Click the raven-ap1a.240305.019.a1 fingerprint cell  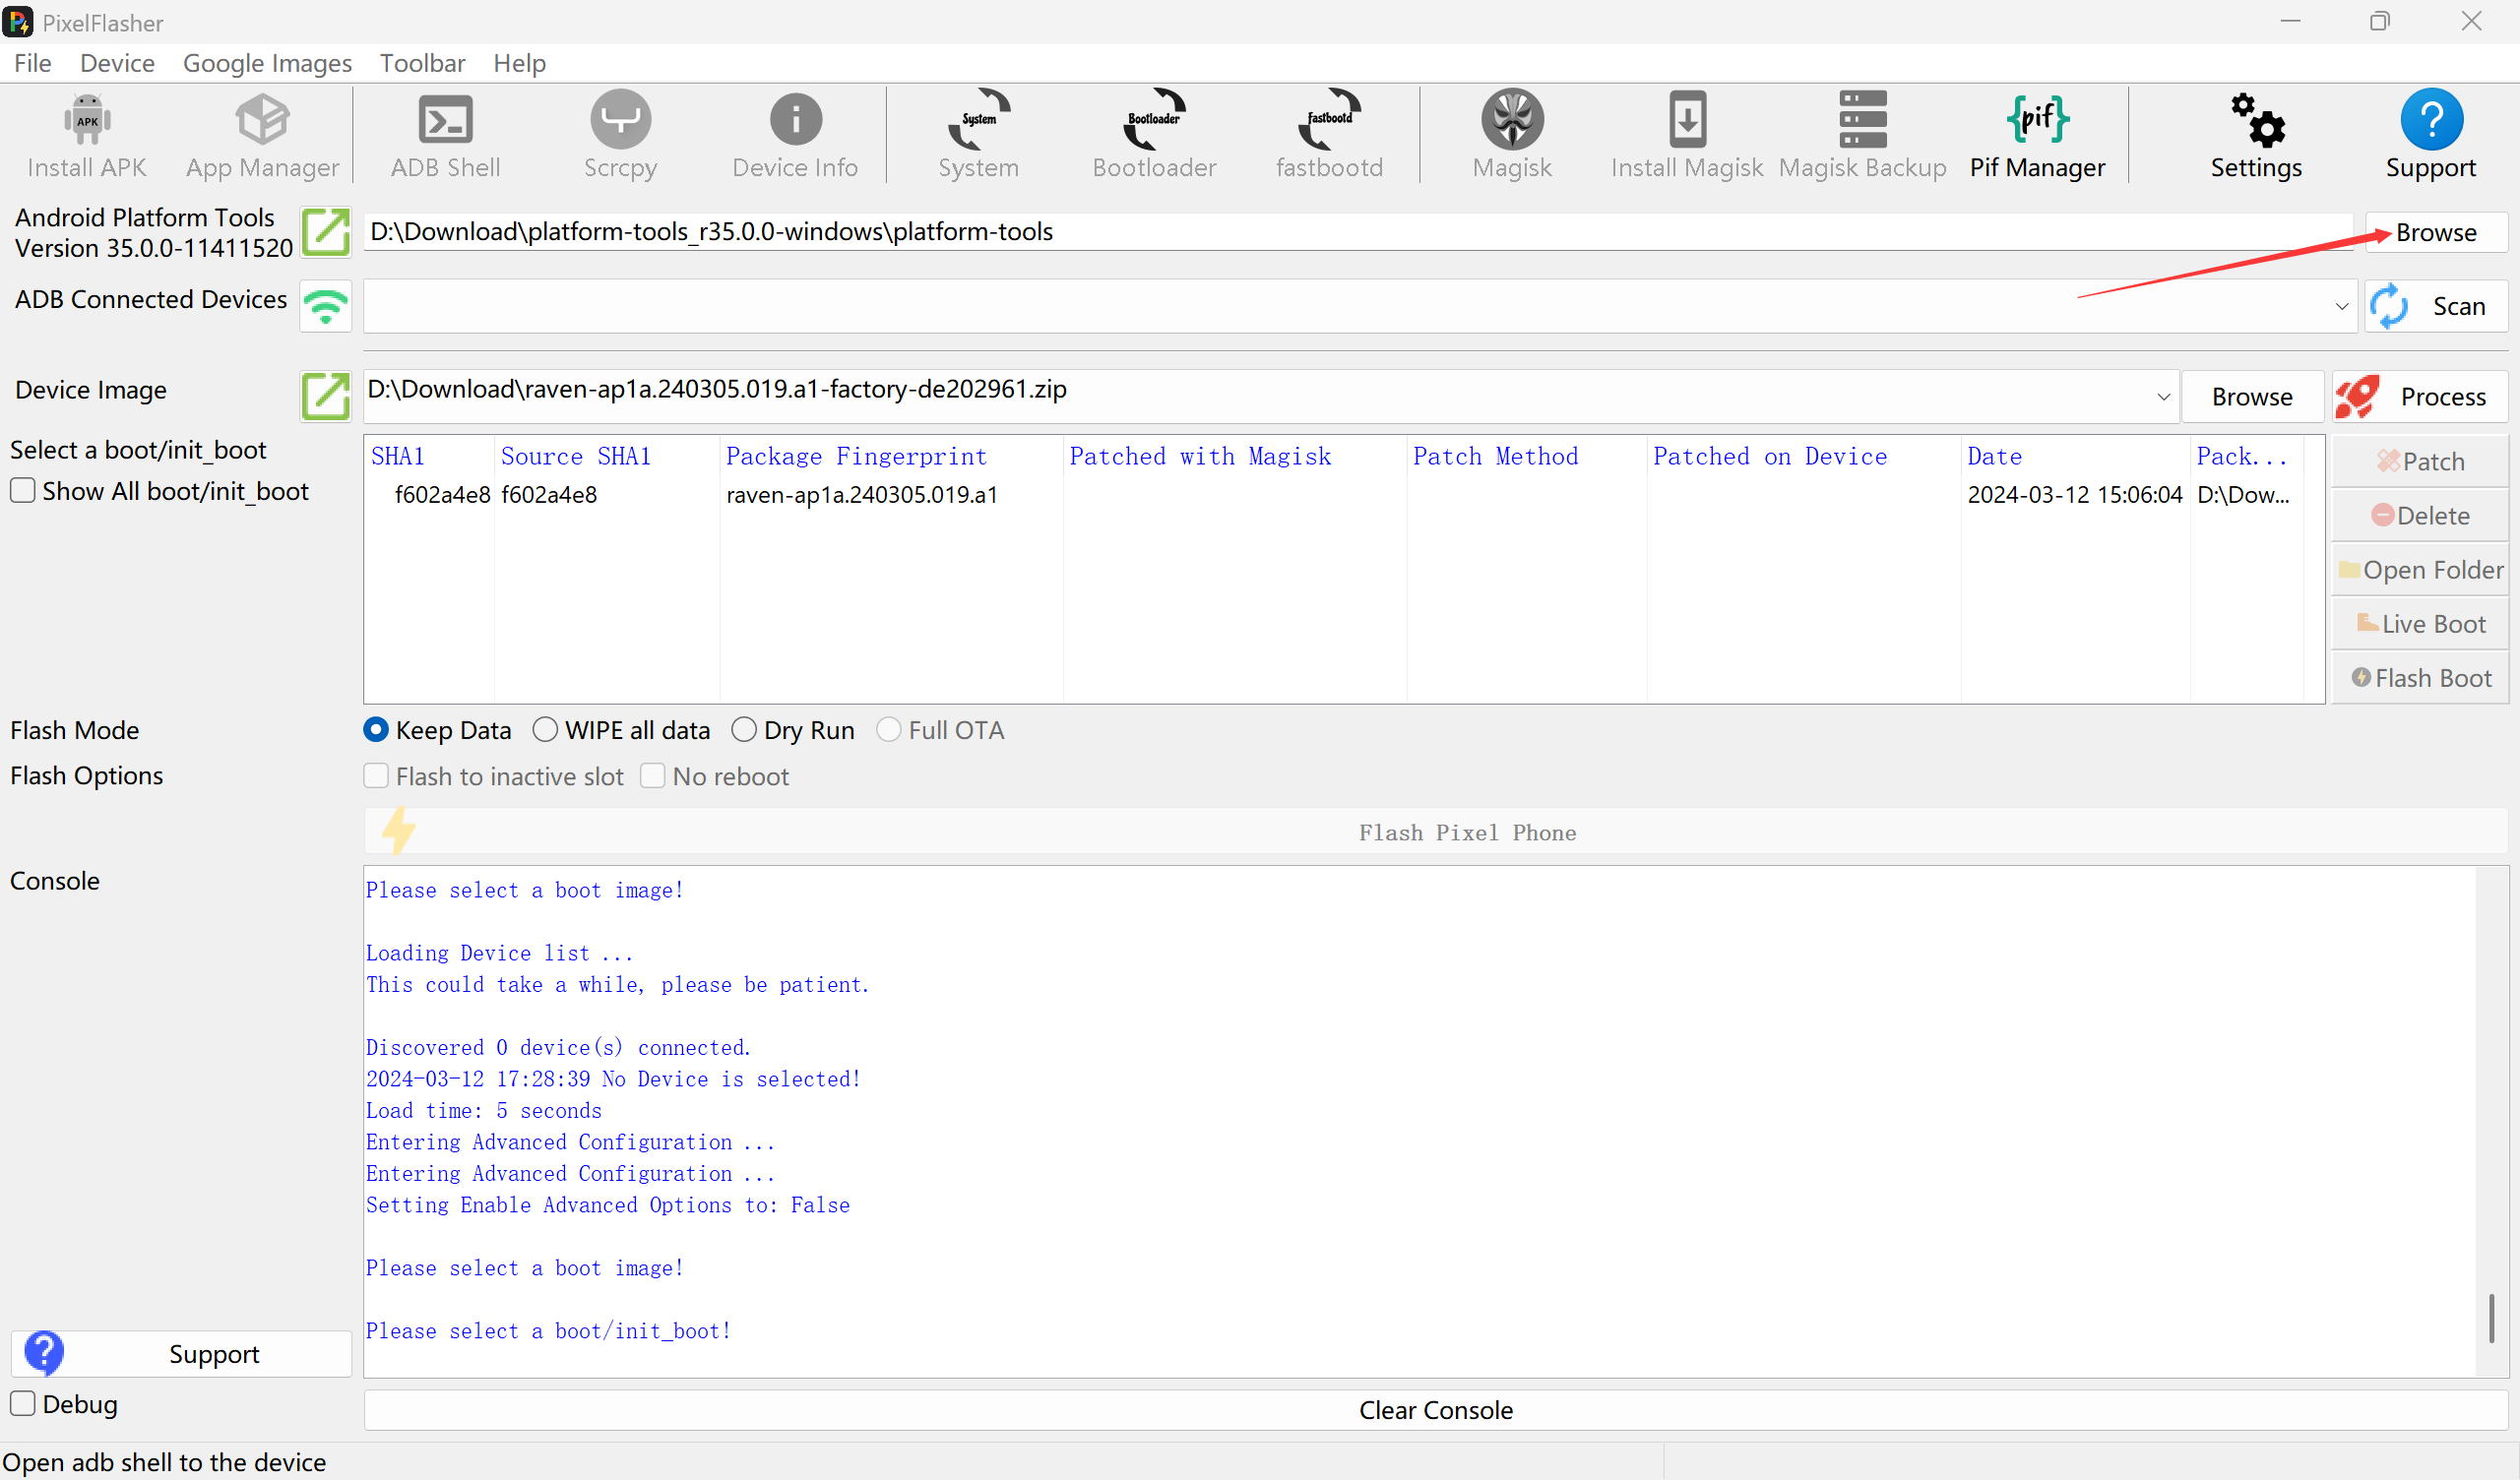[862, 495]
